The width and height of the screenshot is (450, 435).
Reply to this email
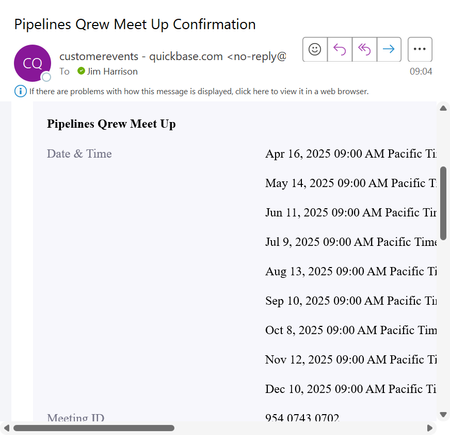click(339, 49)
